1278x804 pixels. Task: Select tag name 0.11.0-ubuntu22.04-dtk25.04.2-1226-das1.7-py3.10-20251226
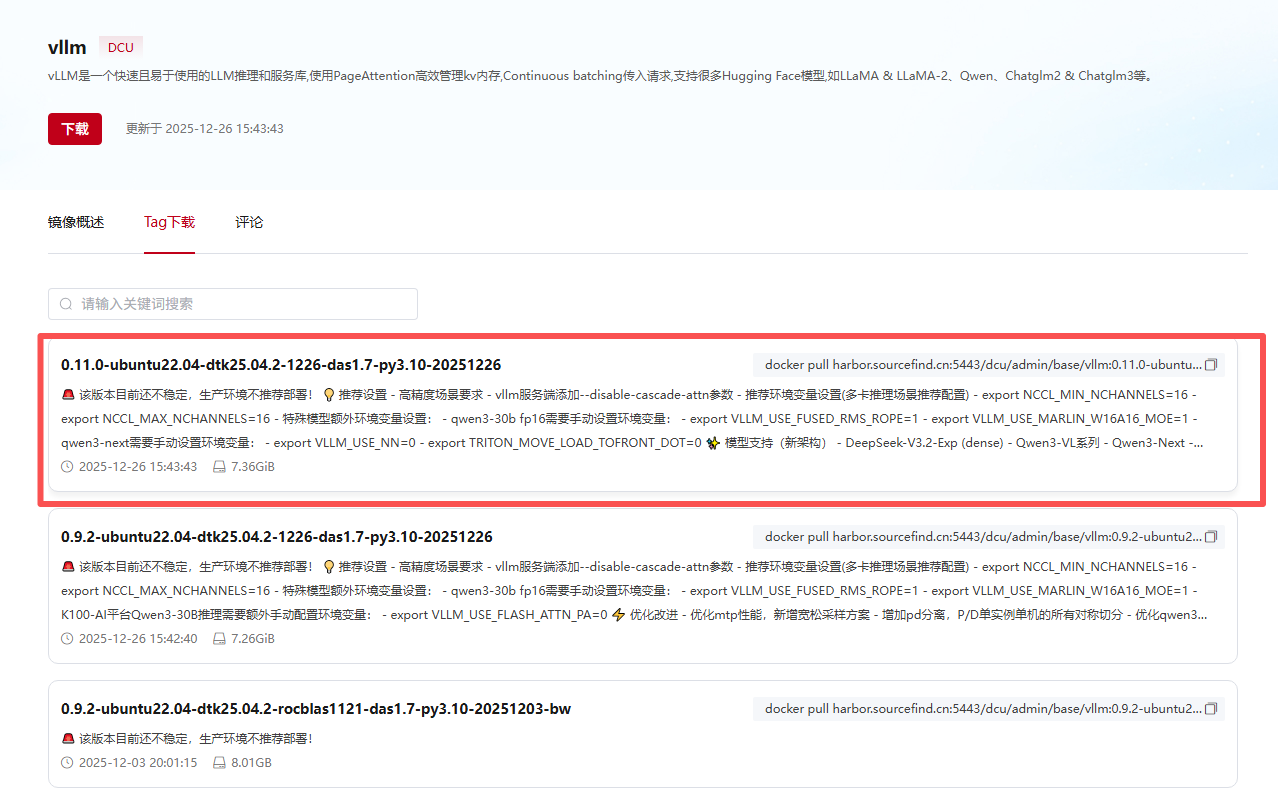(x=281, y=365)
